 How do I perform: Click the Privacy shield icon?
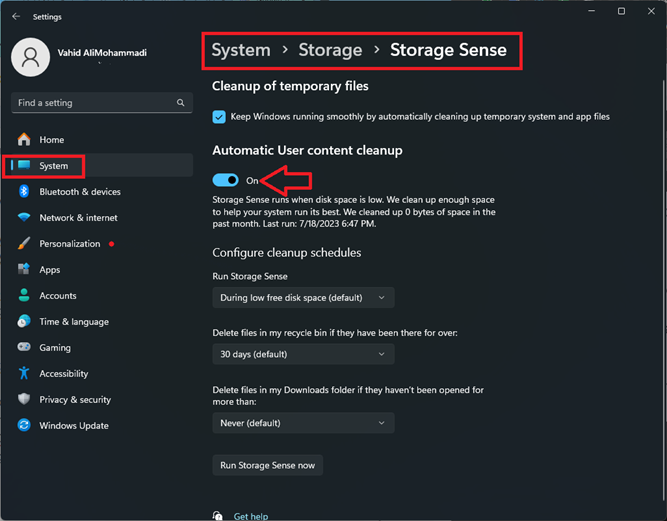(x=24, y=399)
